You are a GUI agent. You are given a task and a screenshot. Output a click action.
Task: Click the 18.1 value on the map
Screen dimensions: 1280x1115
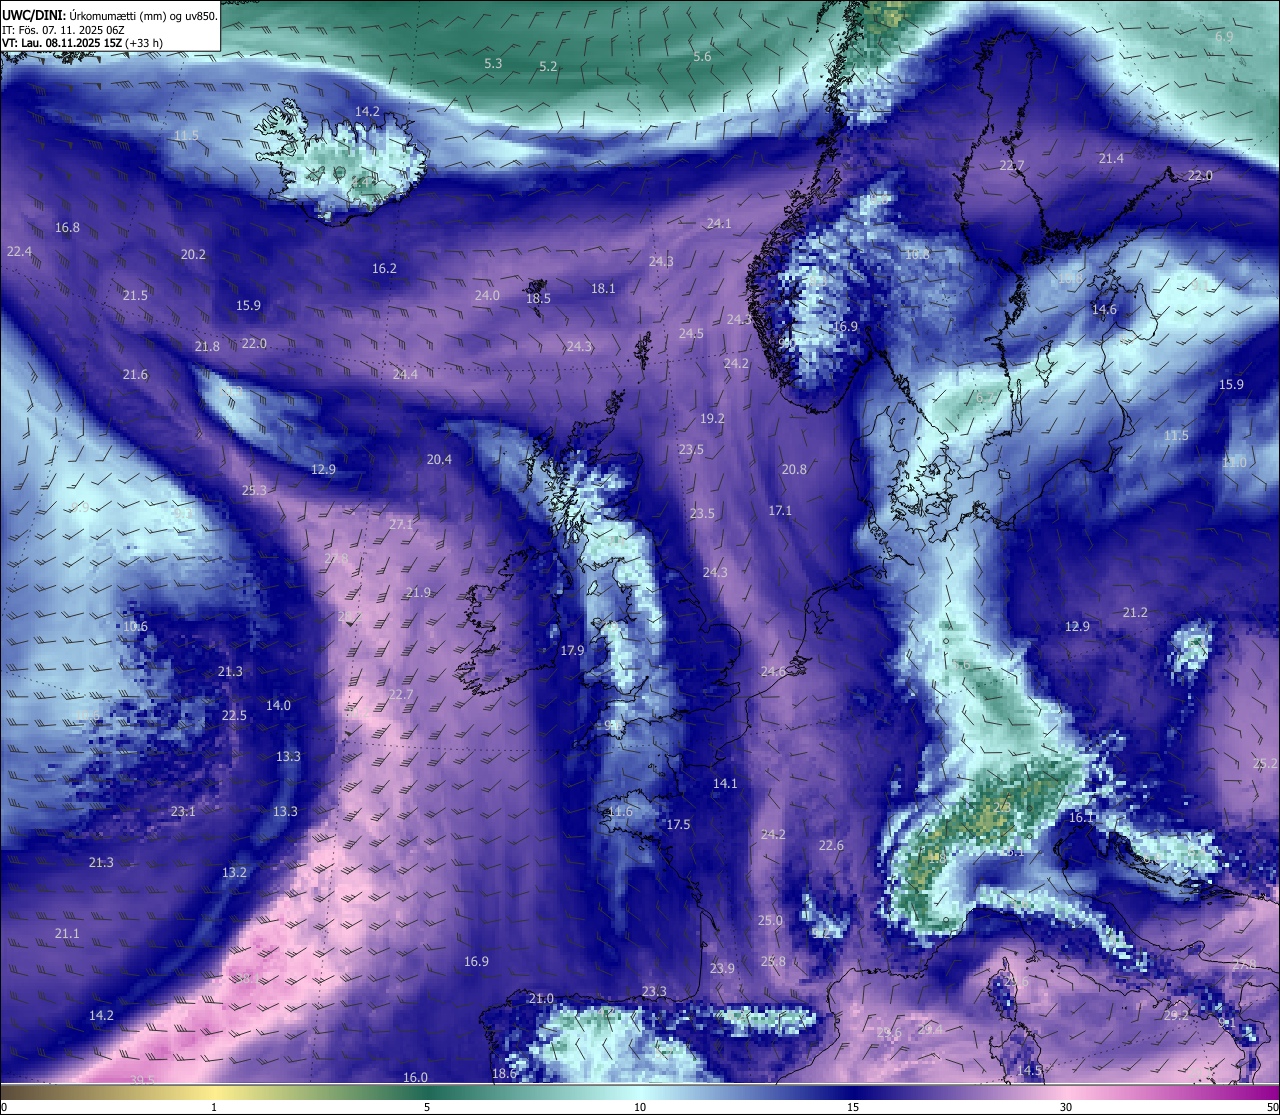[x=603, y=289]
